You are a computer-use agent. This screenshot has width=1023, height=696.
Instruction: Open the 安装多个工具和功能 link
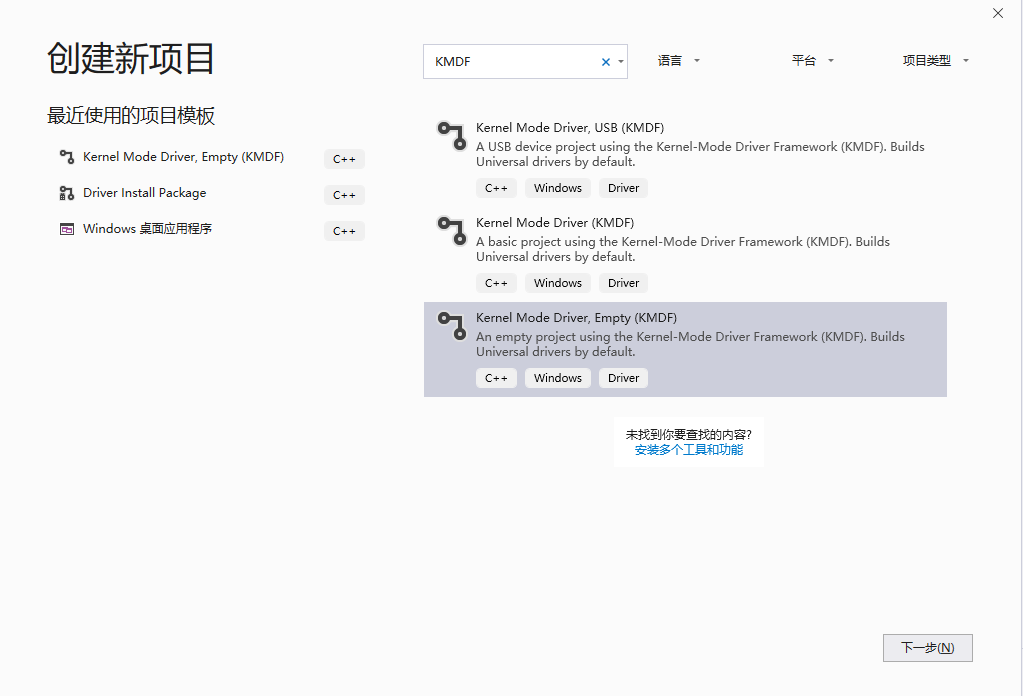point(688,450)
